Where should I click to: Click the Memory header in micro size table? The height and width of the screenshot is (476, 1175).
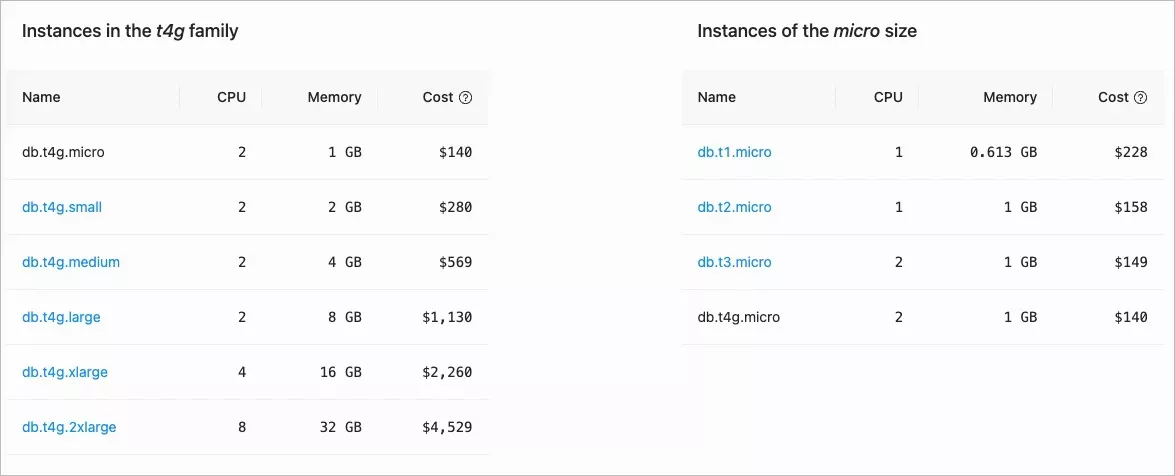tap(1010, 98)
